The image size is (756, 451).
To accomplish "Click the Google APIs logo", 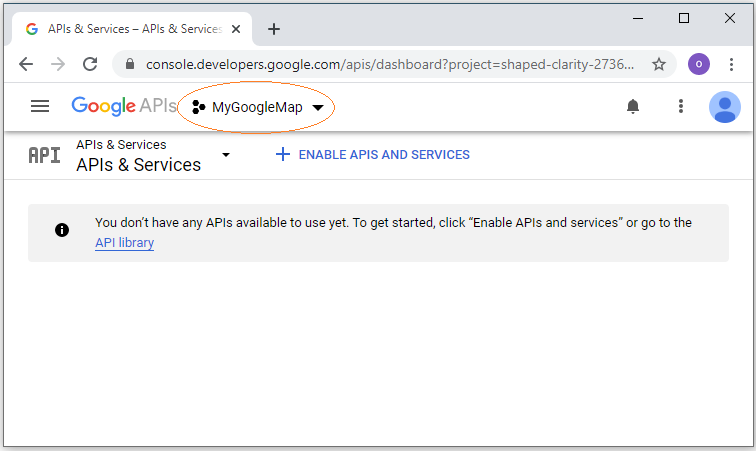I will tap(124, 106).
